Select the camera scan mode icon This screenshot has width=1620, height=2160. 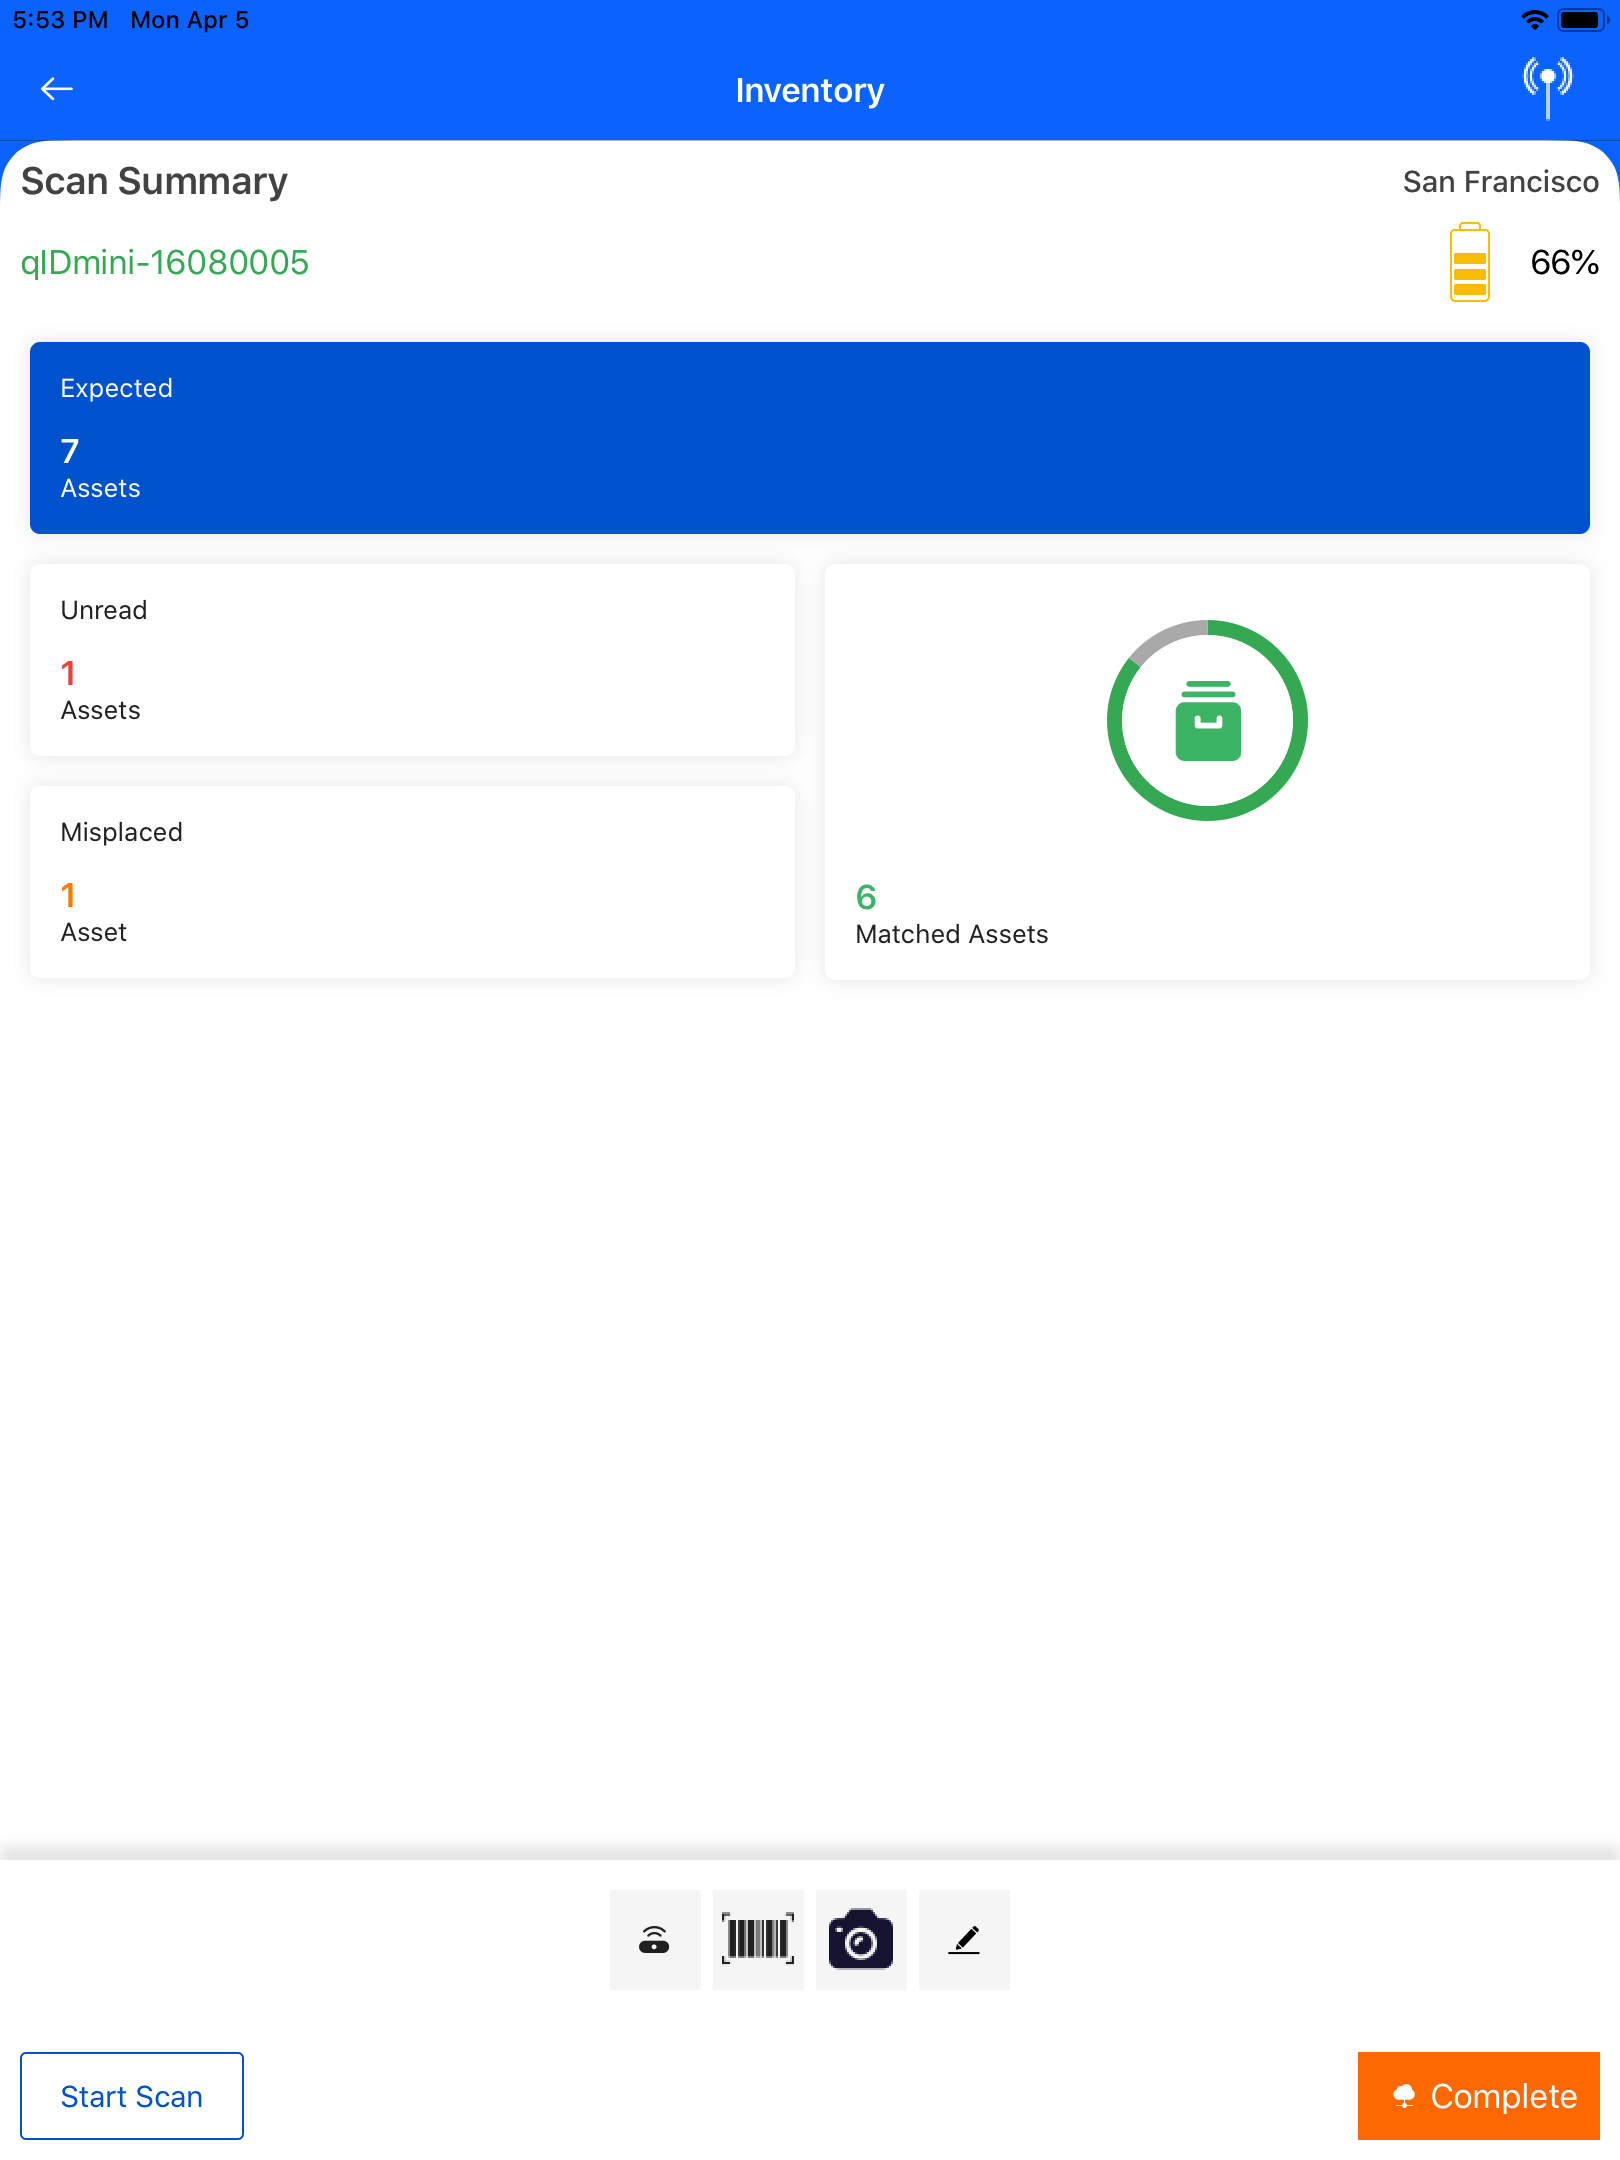(x=861, y=1939)
